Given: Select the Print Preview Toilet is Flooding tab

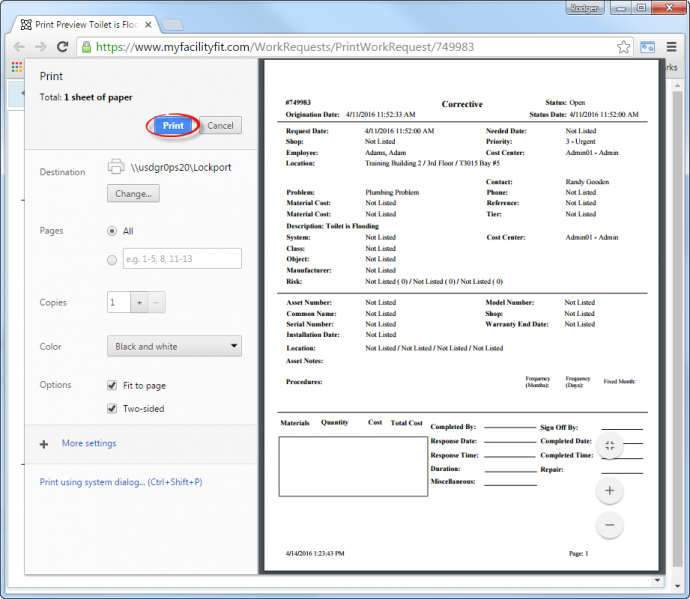Looking at the screenshot, I should [x=86, y=25].
